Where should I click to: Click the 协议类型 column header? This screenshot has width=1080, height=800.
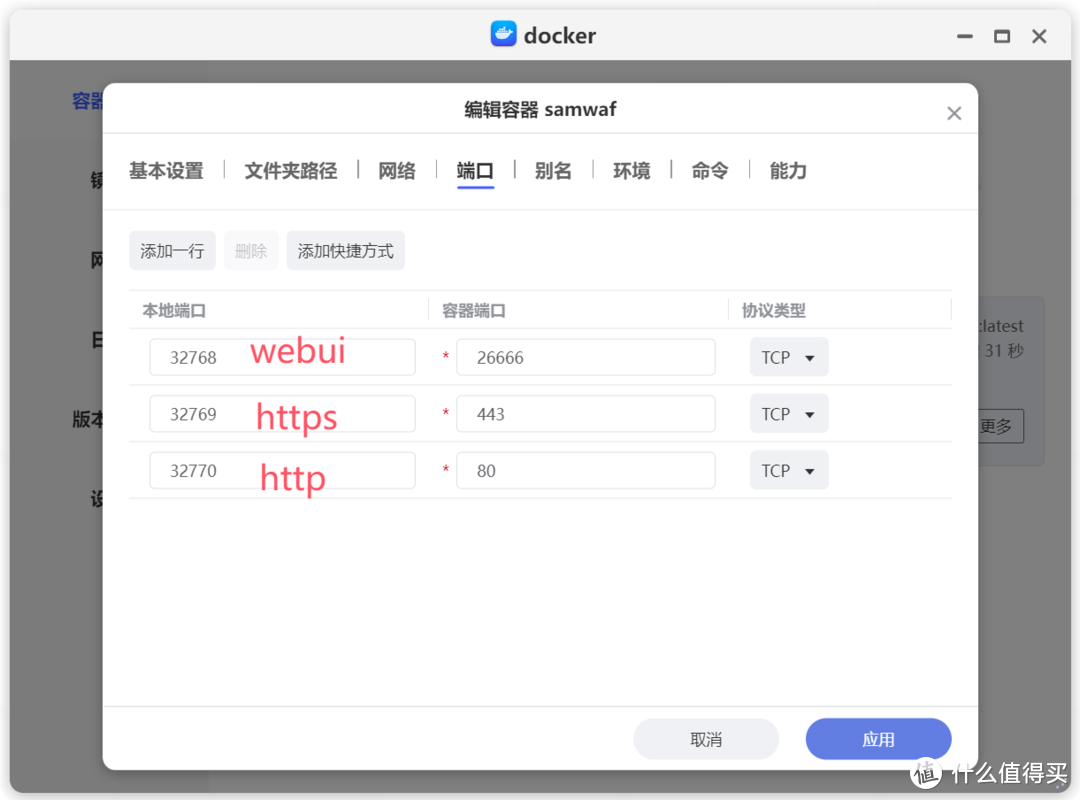coord(773,311)
